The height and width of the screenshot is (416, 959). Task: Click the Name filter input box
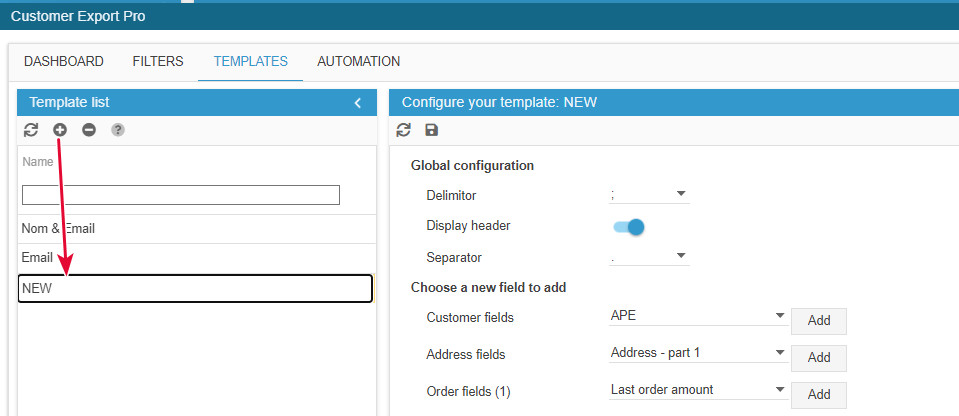point(181,195)
